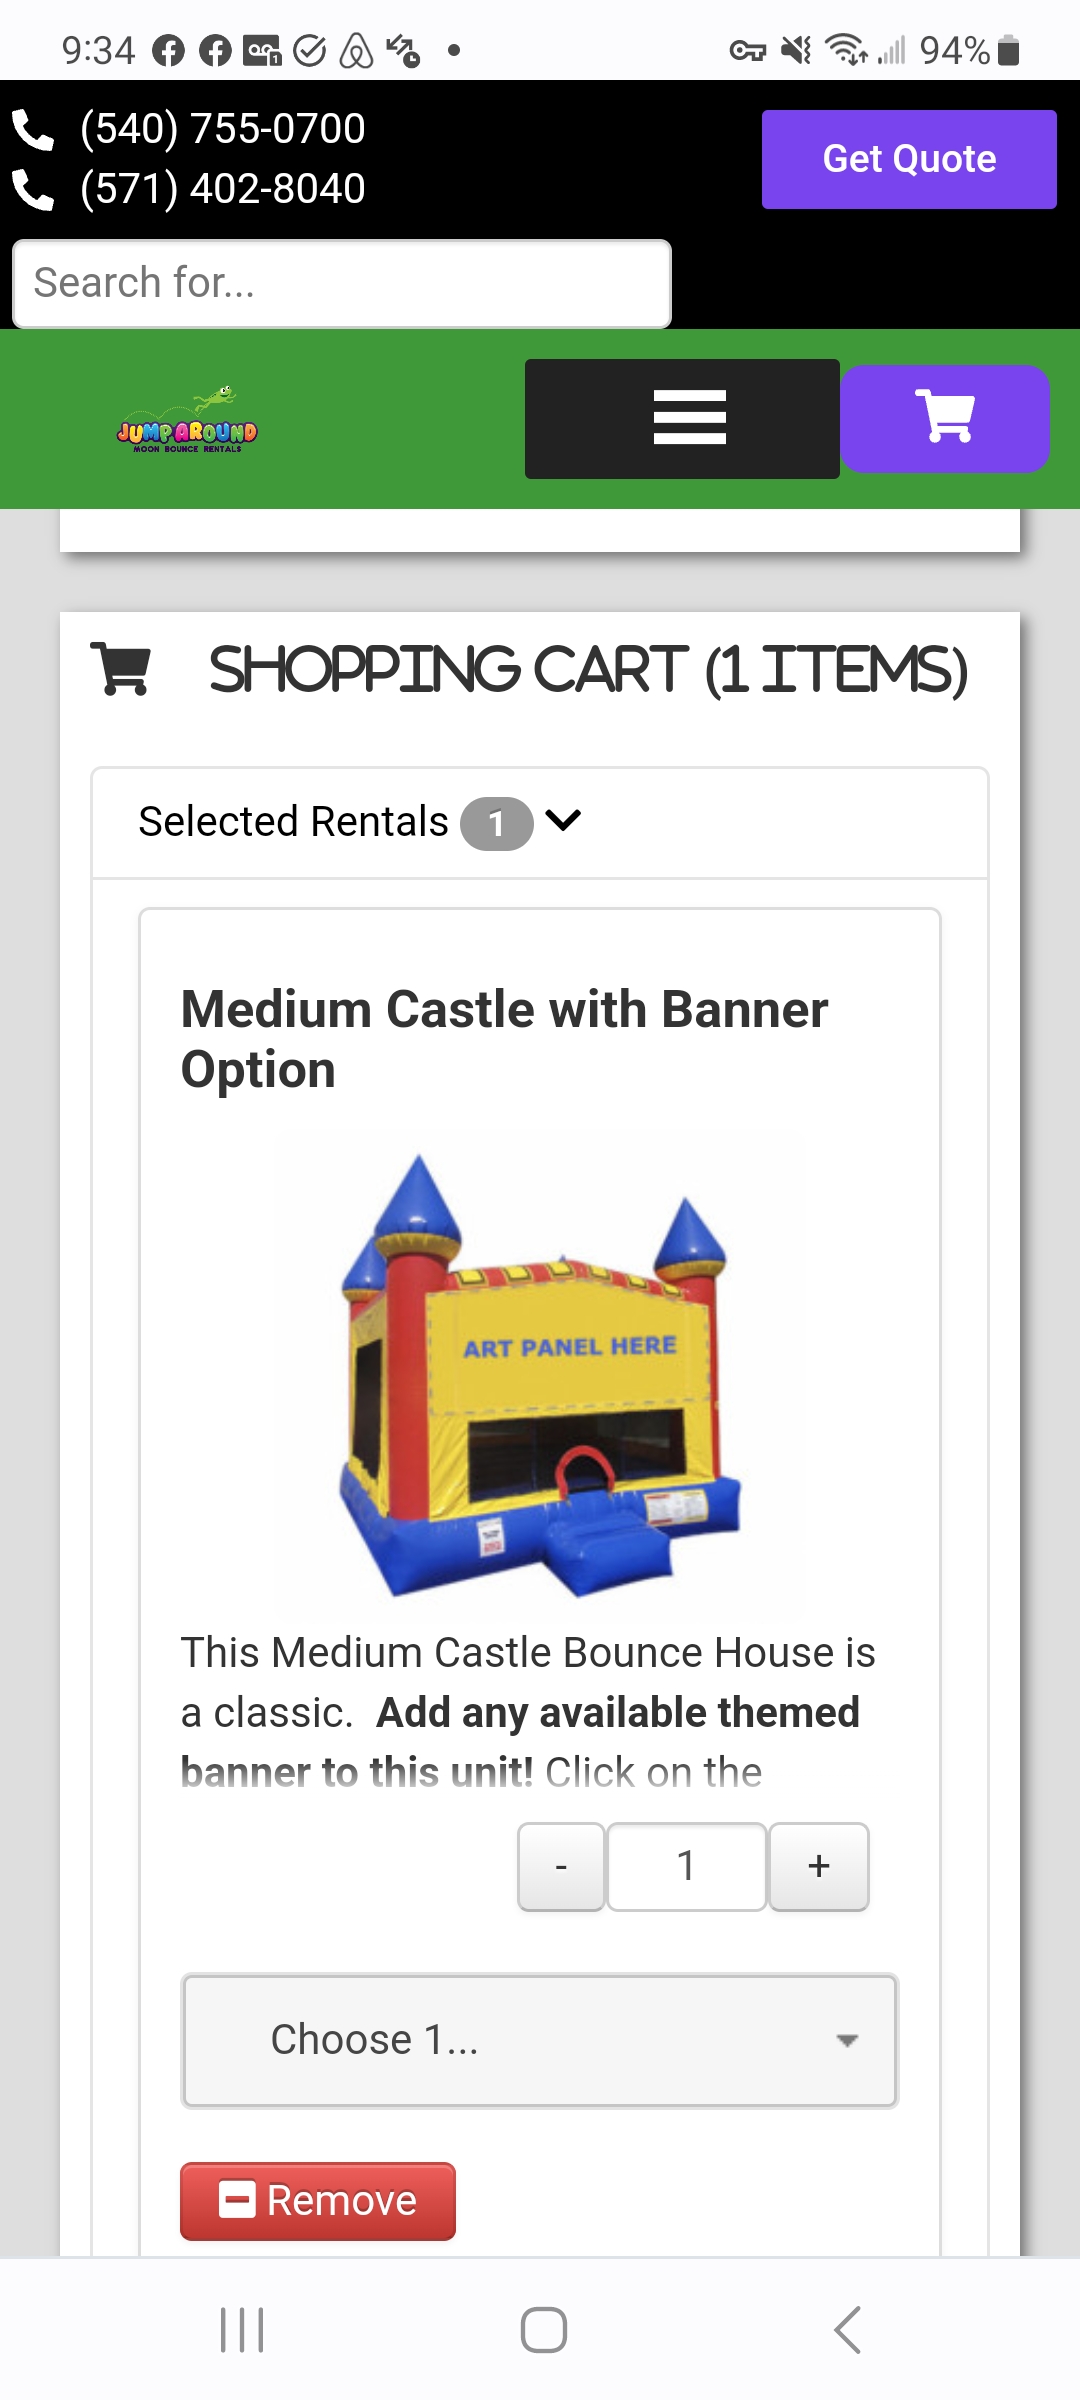Remove the Medium Castle rental
Viewport: 1080px width, 2400px height.
[318, 2201]
